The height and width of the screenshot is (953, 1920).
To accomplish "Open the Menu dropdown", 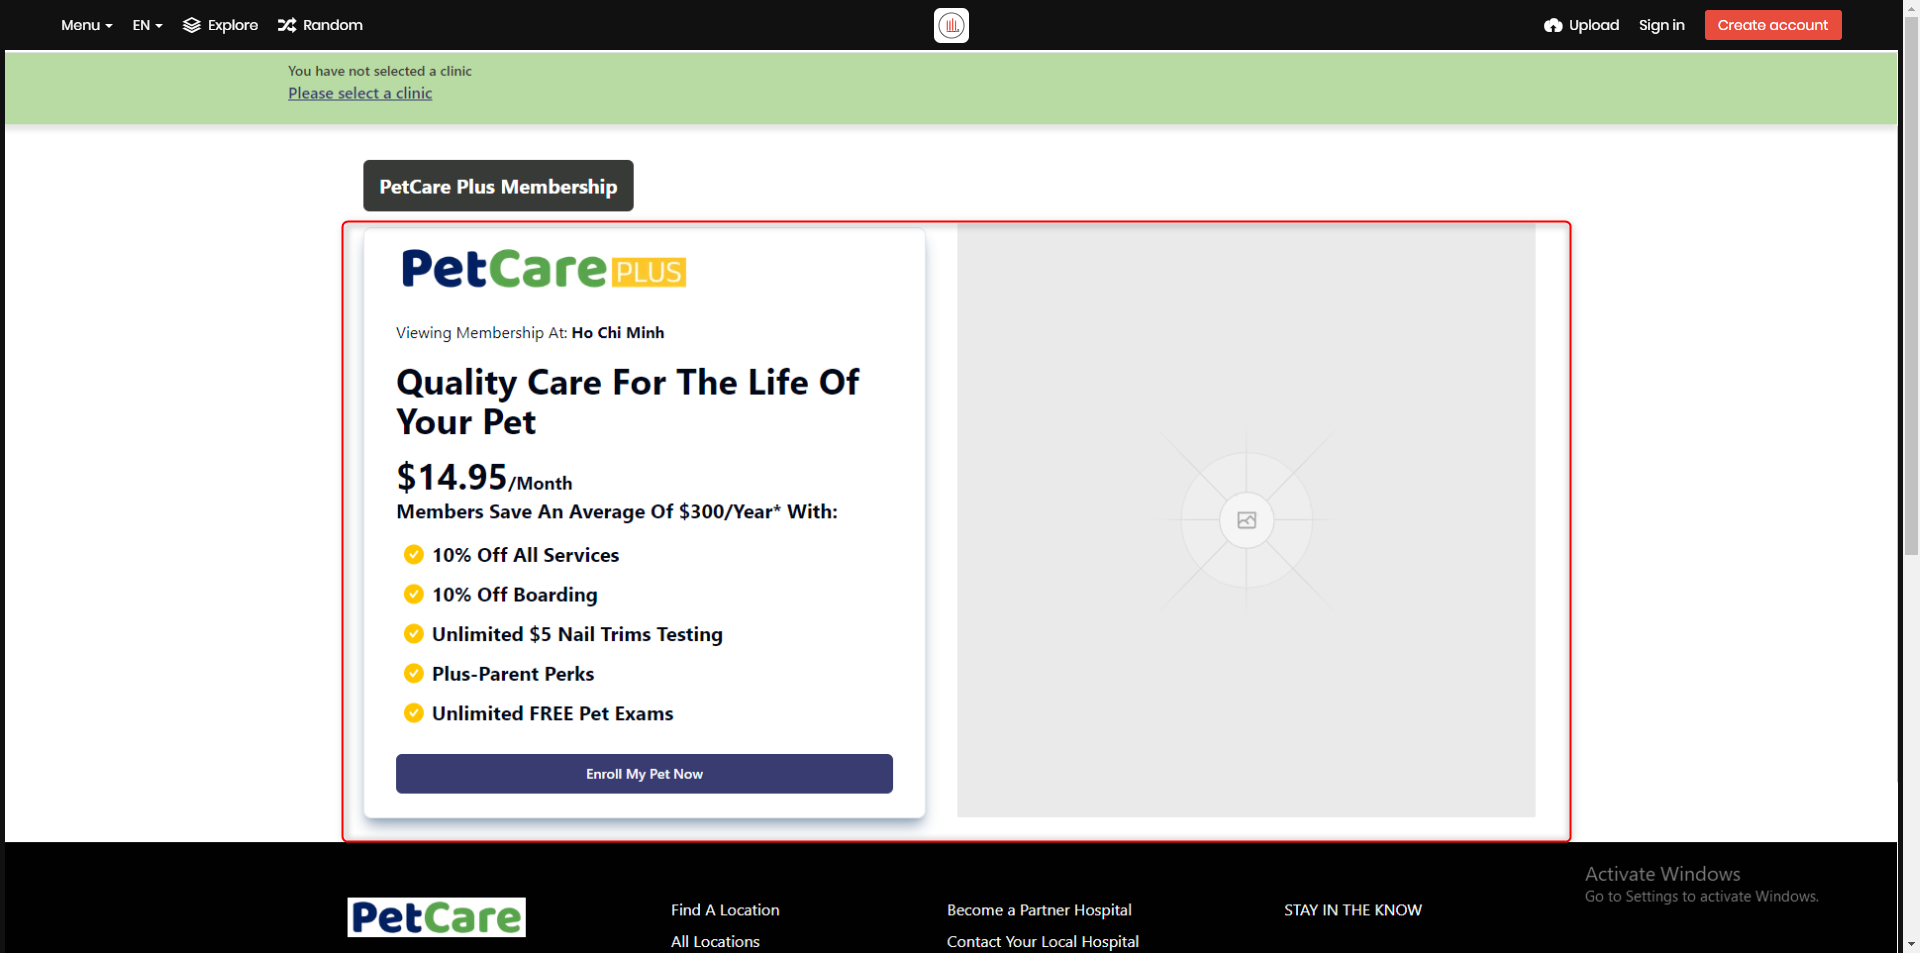I will click(86, 25).
